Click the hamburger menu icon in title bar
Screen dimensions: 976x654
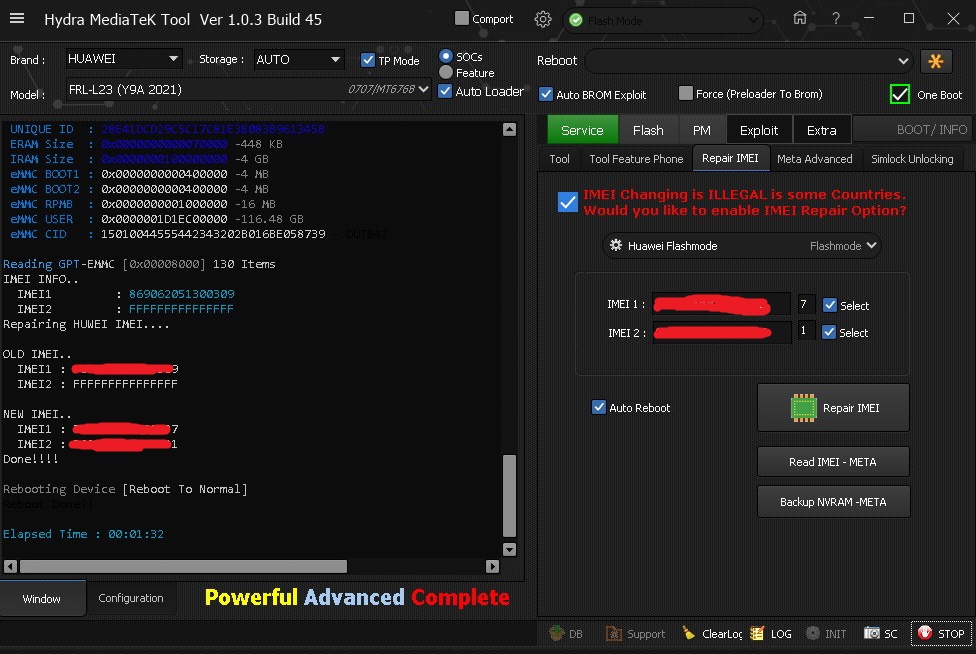19,19
